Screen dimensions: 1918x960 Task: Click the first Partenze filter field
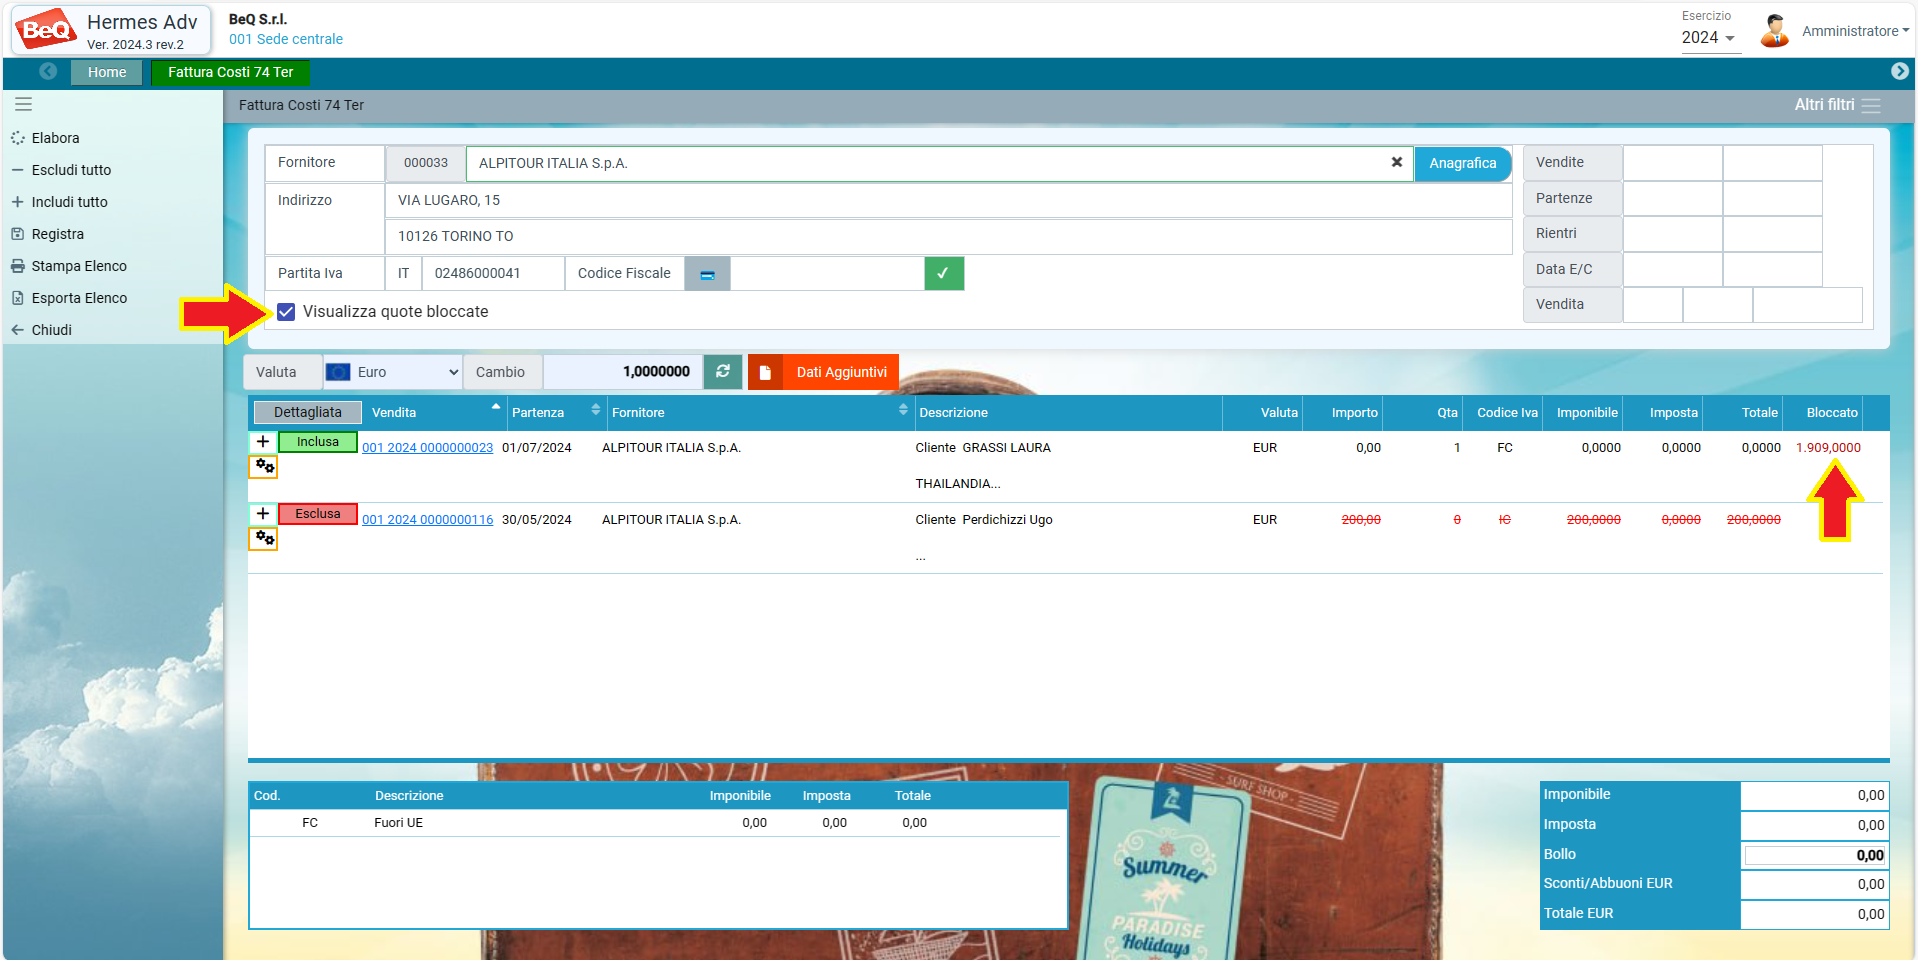pos(1672,199)
